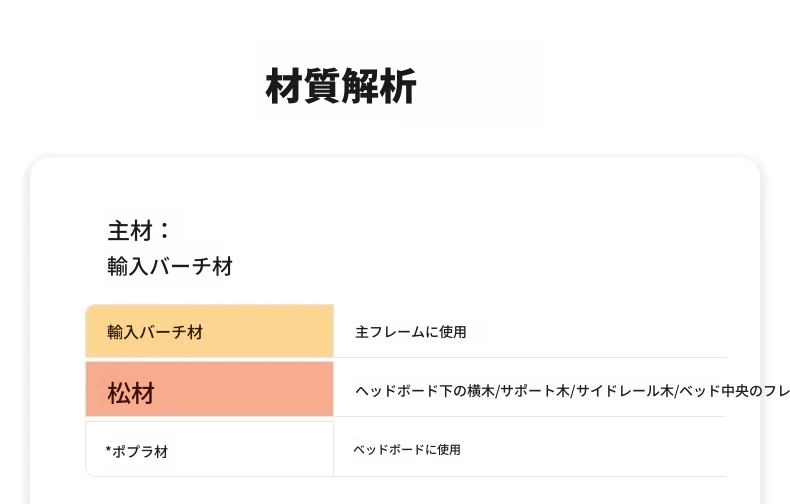The height and width of the screenshot is (504, 790).
Task: Click the 主フレームに使用 description
Action: coord(411,332)
